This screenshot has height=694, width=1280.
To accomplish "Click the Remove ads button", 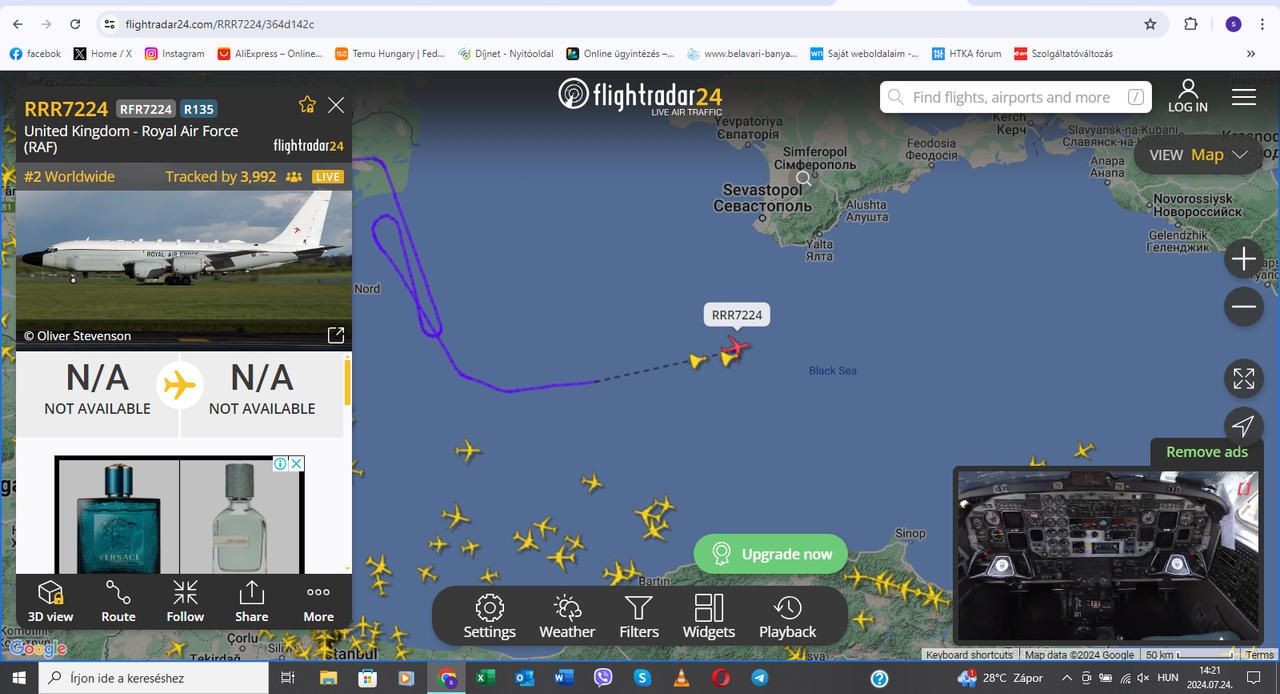I will (x=1207, y=452).
